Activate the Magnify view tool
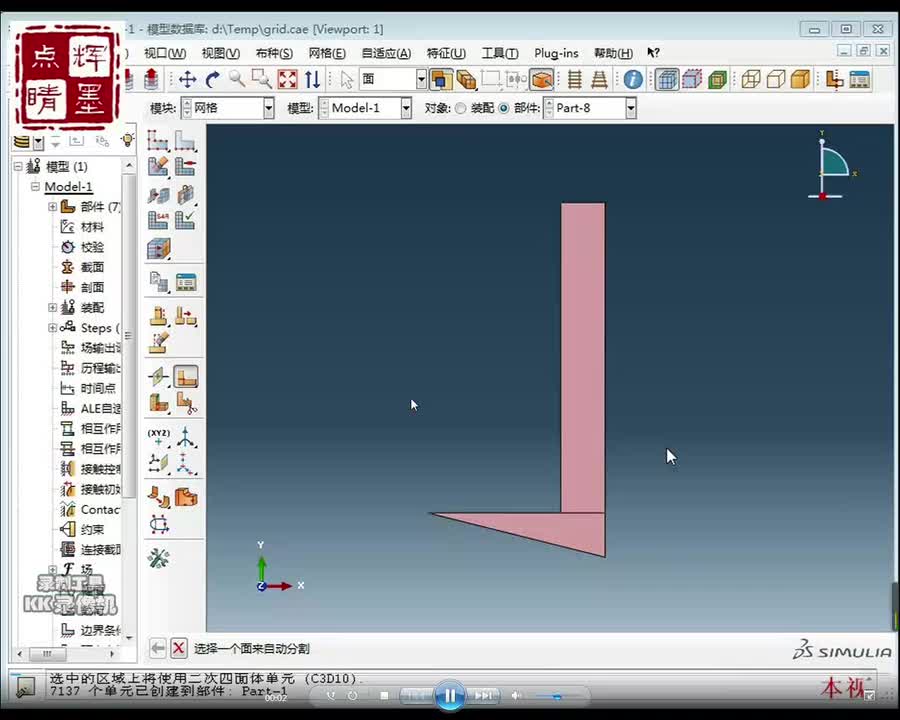The width and height of the screenshot is (900, 720). coord(237,79)
